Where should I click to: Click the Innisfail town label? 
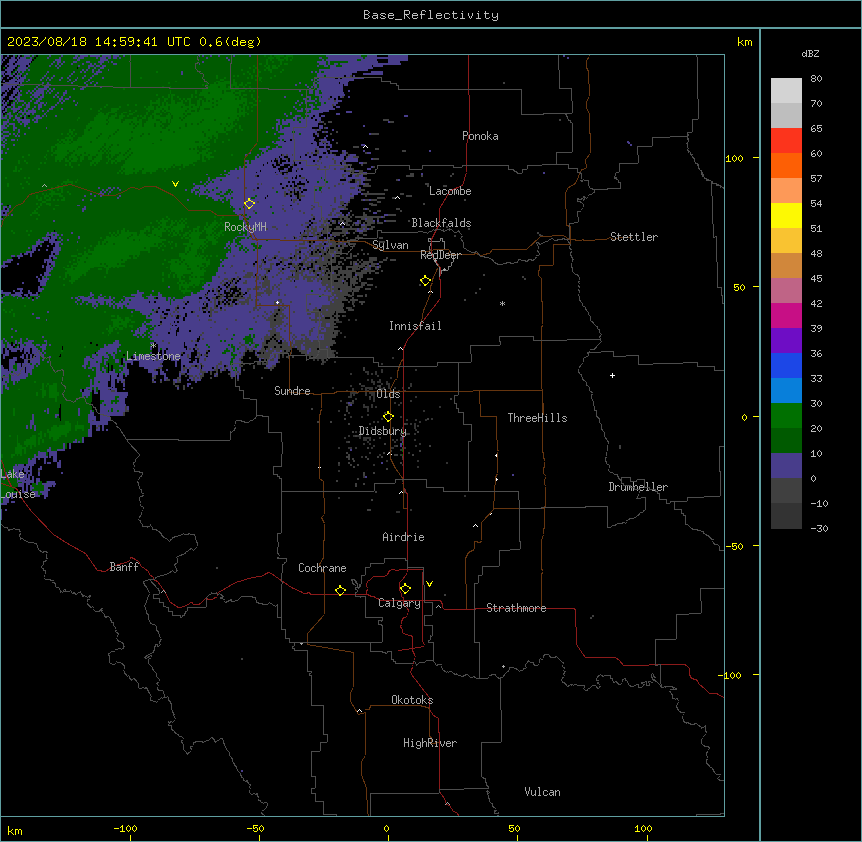click(x=415, y=326)
